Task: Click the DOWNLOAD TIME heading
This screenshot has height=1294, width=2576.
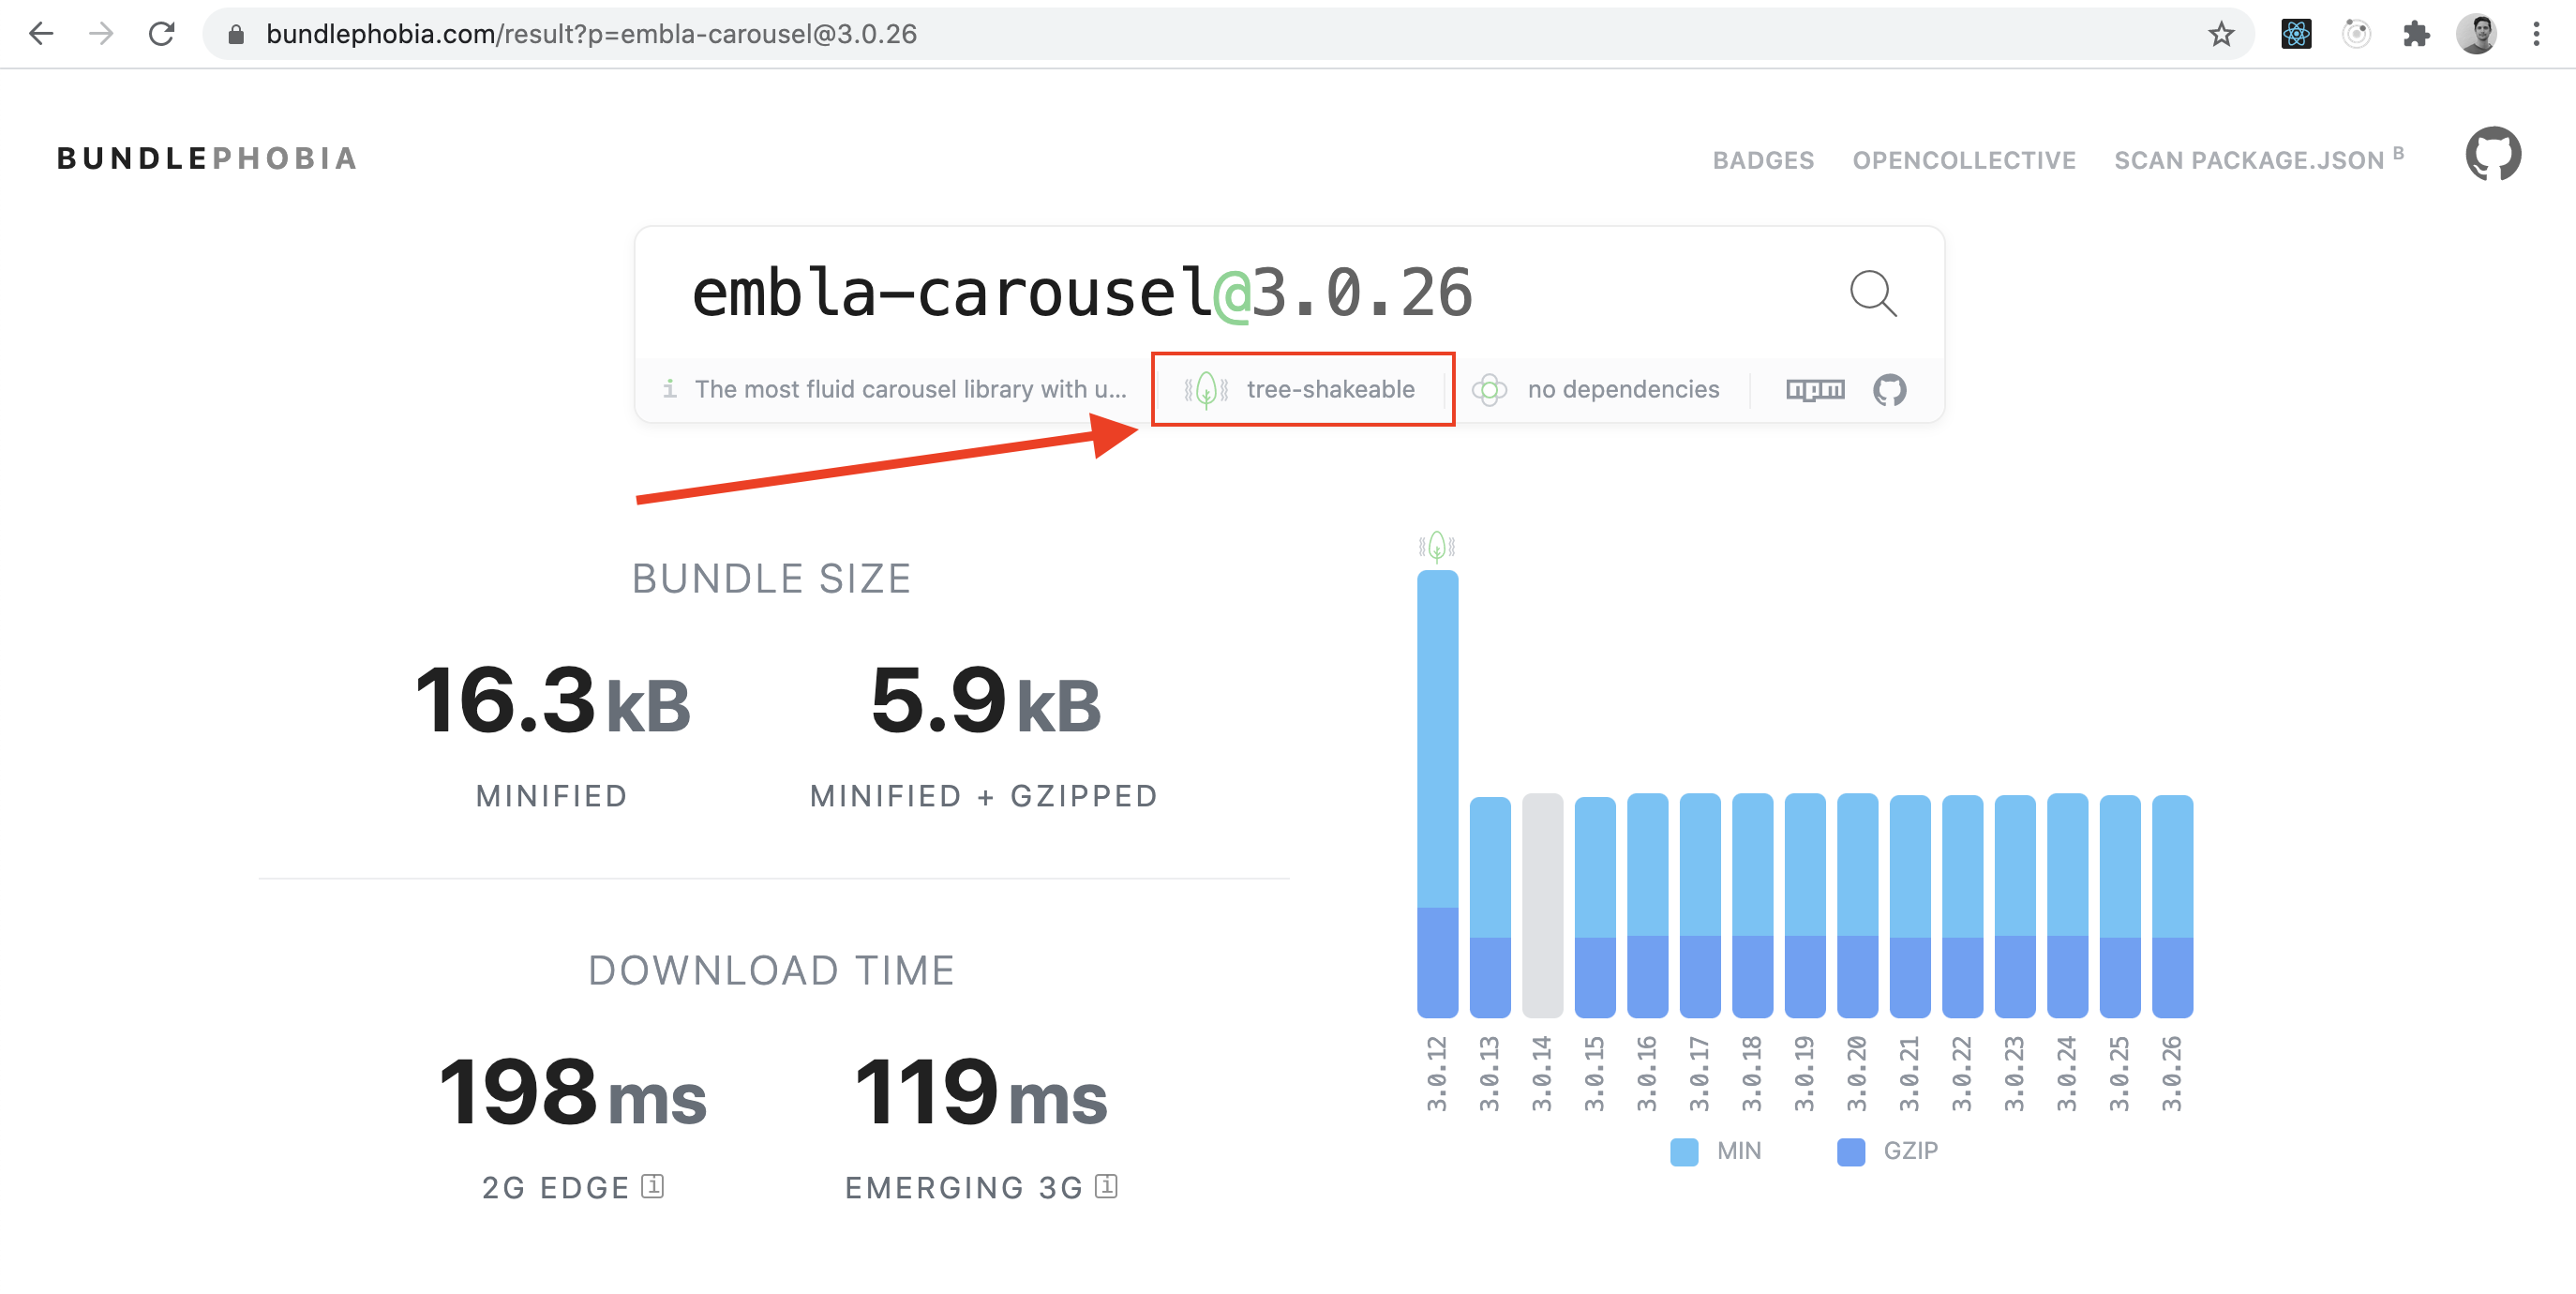Action: [772, 970]
